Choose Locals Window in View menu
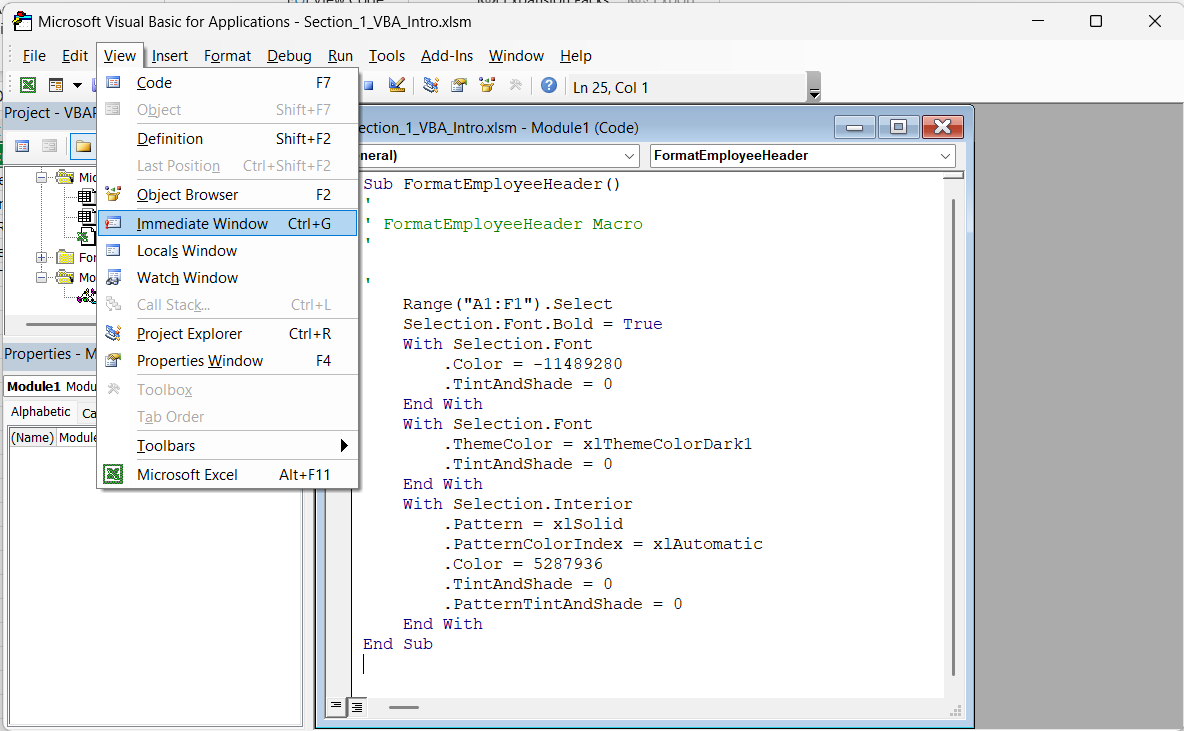The image size is (1184, 731). tap(228, 251)
